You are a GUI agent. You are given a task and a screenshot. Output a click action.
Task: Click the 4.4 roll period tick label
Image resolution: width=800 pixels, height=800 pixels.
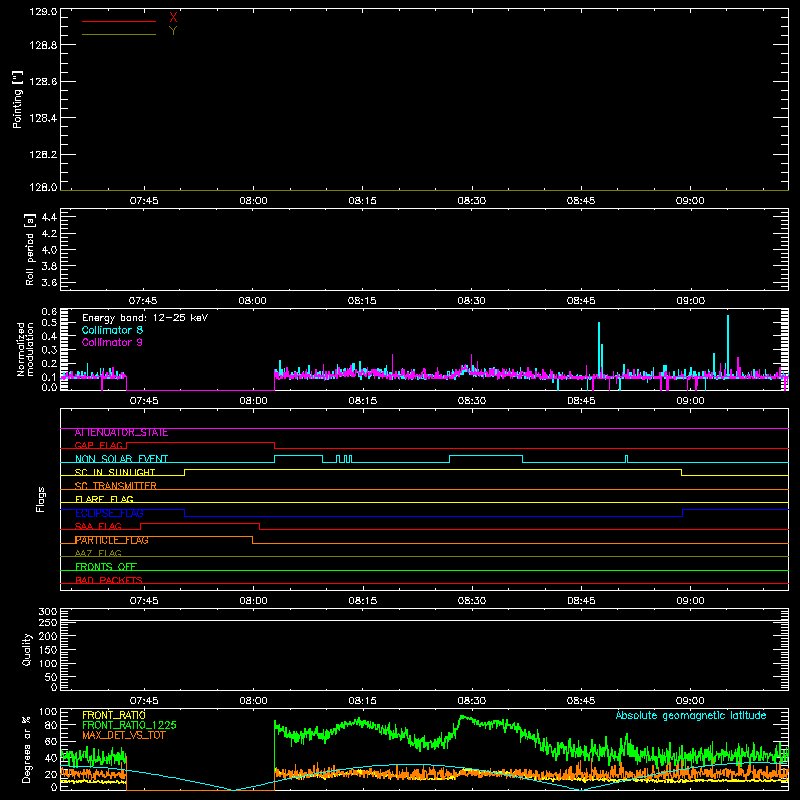coord(49,217)
